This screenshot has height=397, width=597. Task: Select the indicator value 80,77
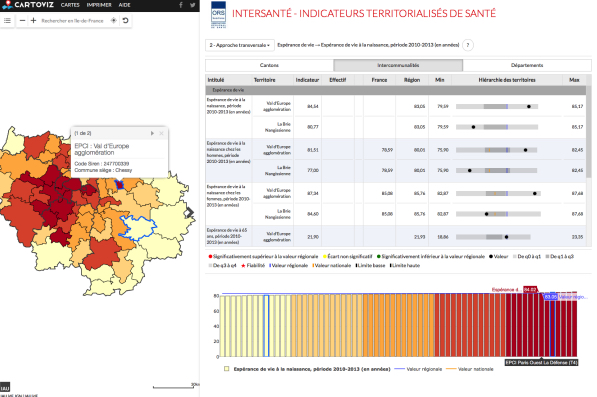click(x=313, y=127)
